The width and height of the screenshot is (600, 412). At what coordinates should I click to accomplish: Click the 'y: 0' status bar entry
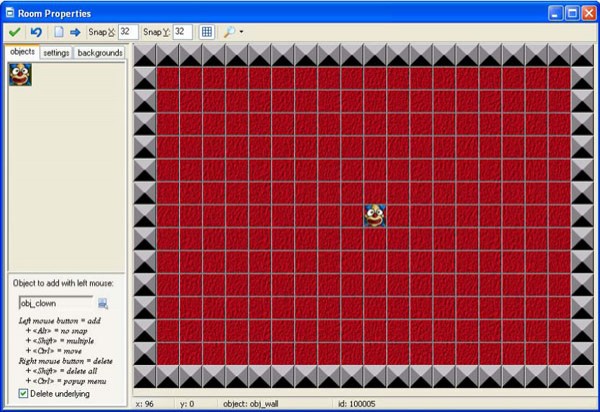coord(187,404)
